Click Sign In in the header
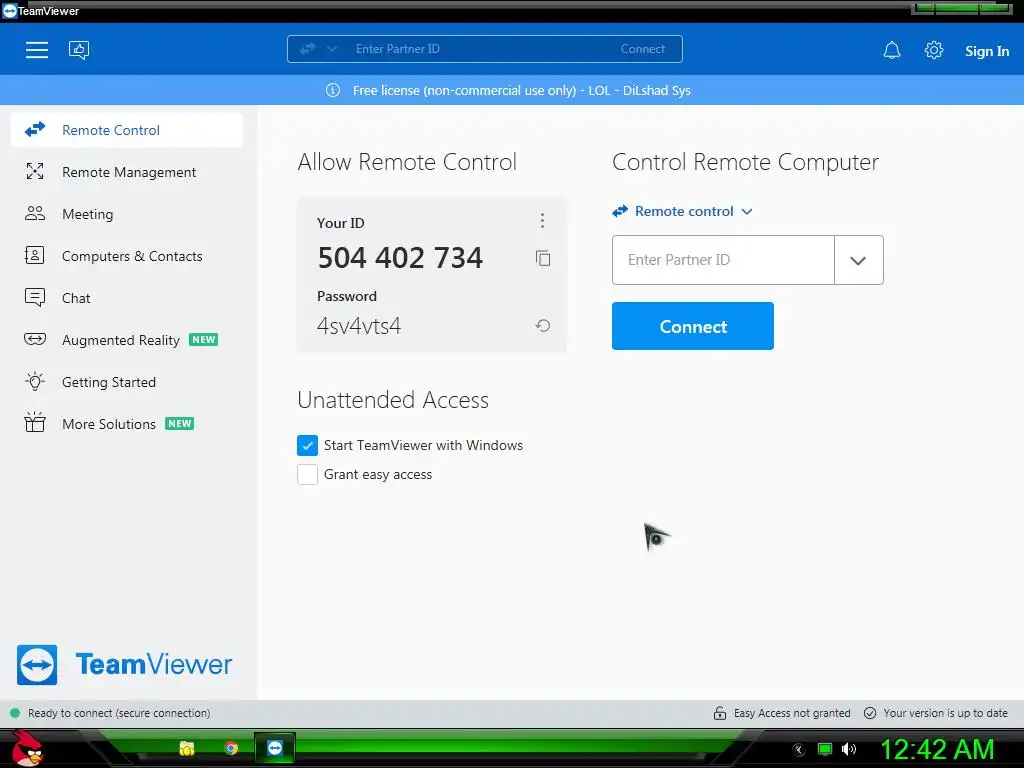Screen dimensions: 1024x768 [987, 51]
